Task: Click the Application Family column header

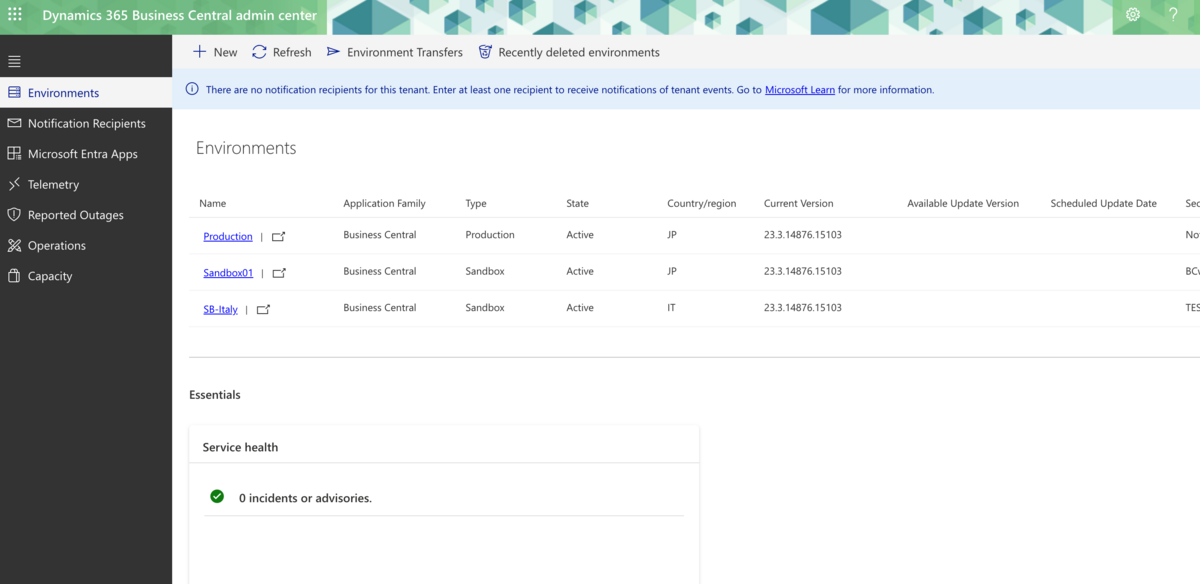Action: coord(384,203)
